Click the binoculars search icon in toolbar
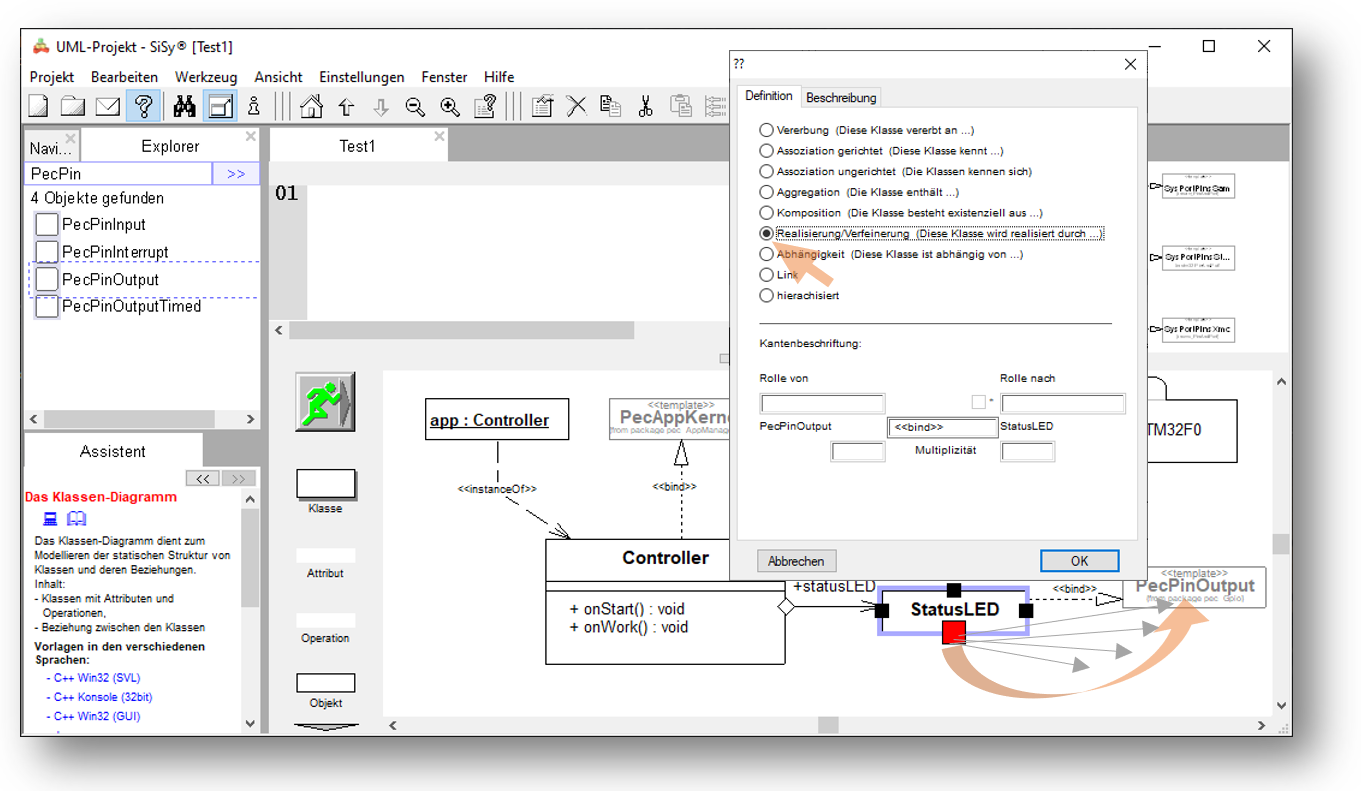The image size is (1361, 791). [184, 106]
